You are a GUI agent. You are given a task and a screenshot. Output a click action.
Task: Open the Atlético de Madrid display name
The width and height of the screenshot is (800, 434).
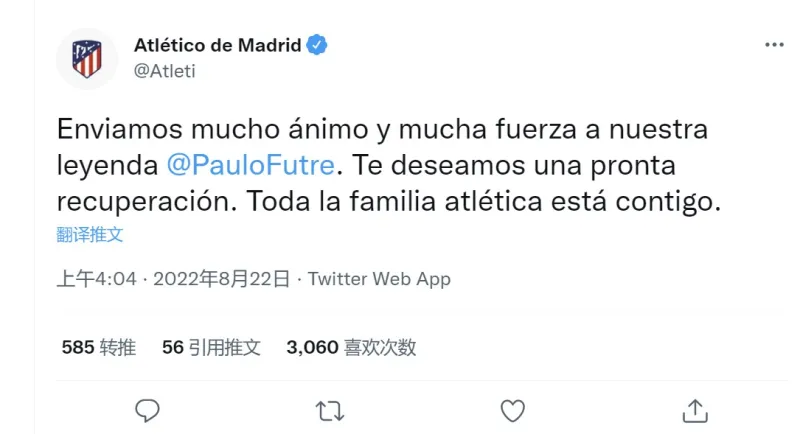(218, 45)
